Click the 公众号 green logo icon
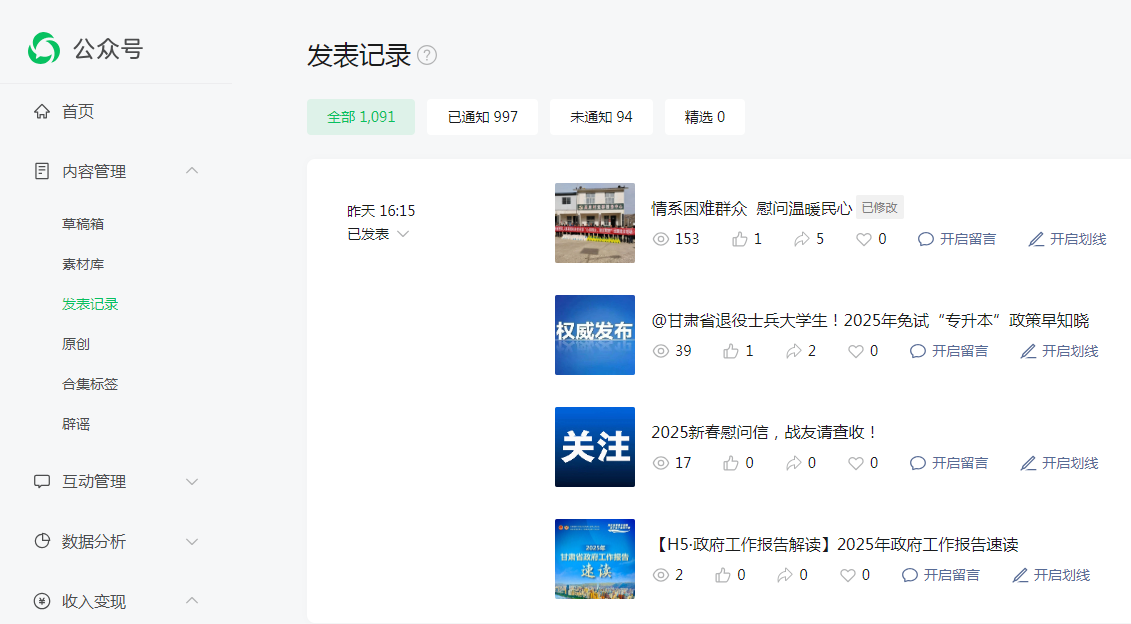This screenshot has height=624, width=1131. pyautogui.click(x=44, y=48)
